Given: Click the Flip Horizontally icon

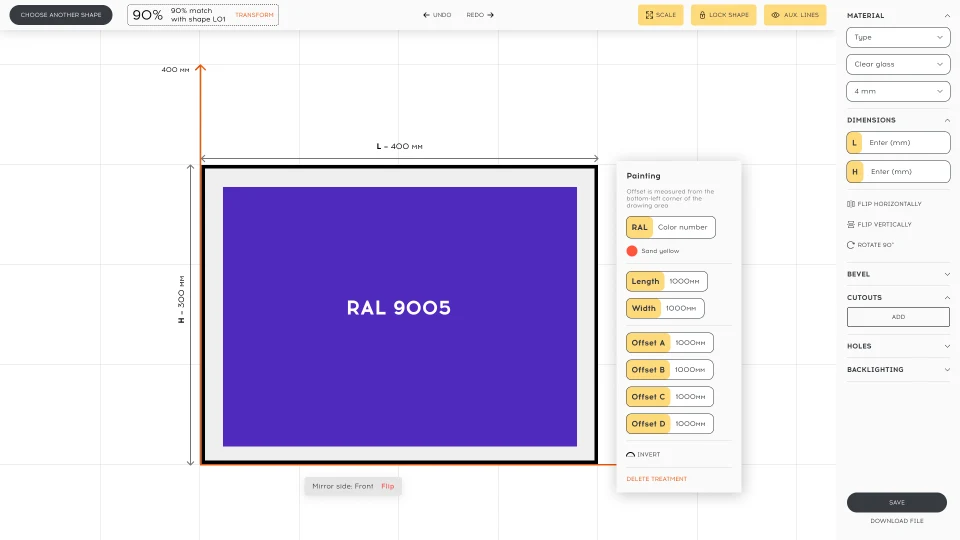Looking at the screenshot, I should [x=850, y=204].
